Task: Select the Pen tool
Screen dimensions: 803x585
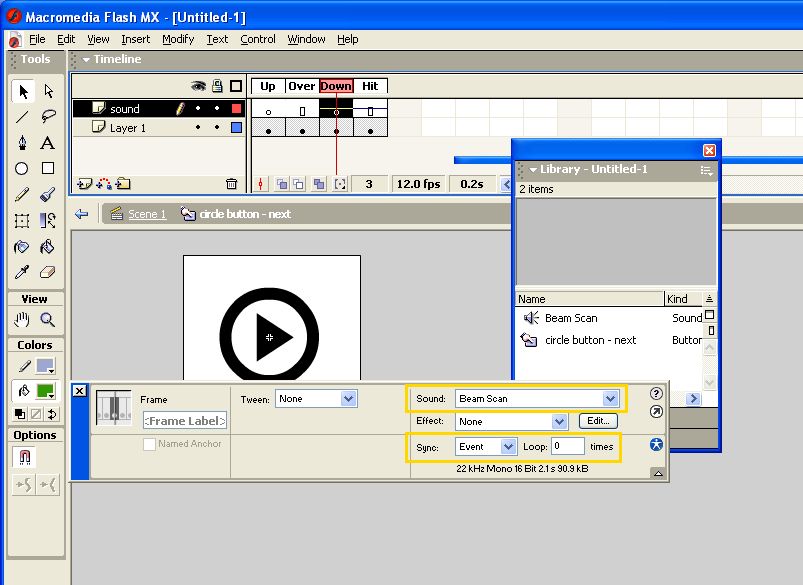Action: [22, 142]
